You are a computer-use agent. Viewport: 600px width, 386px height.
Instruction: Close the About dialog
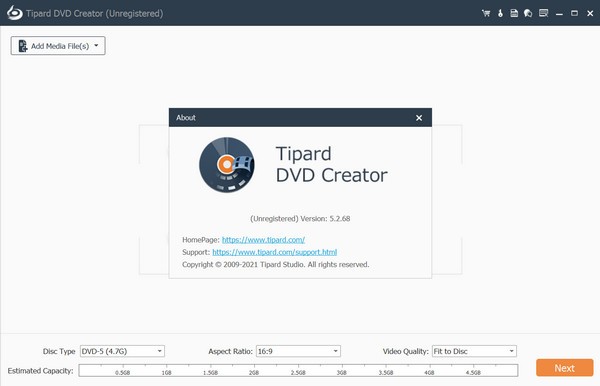point(419,118)
